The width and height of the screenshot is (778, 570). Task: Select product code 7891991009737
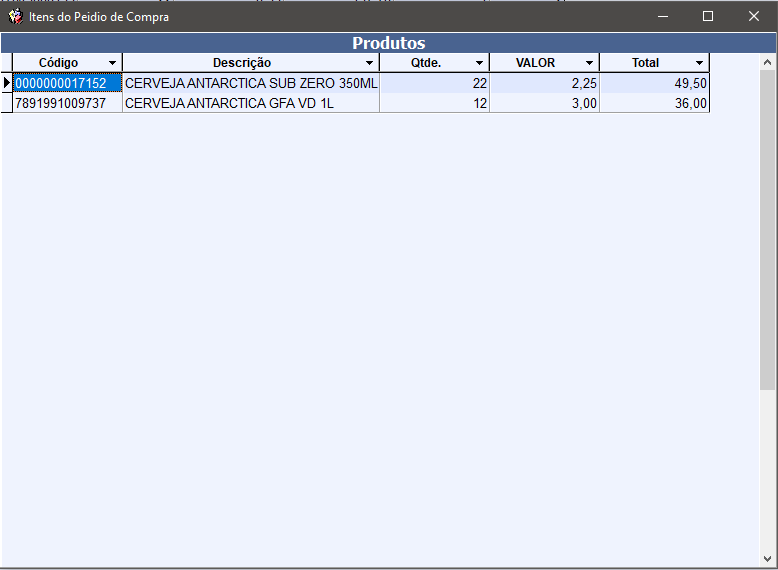[x=60, y=103]
